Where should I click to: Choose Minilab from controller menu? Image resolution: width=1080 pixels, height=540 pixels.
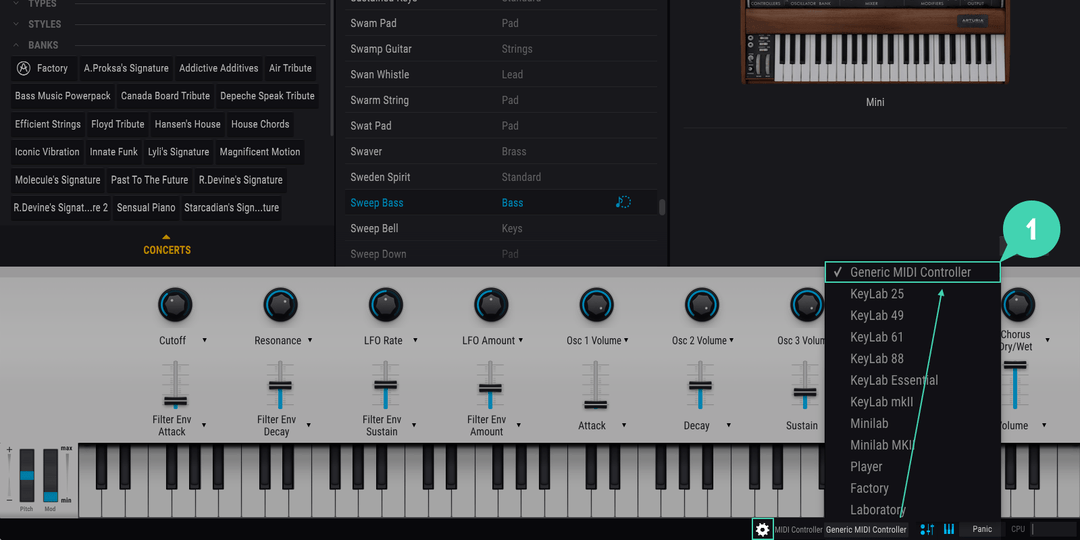pyautogui.click(x=913, y=424)
